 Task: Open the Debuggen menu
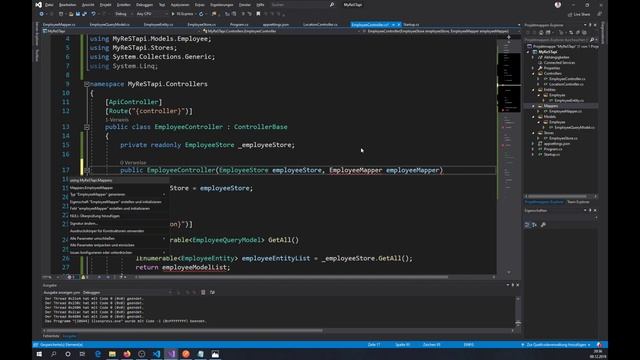click(144, 5)
